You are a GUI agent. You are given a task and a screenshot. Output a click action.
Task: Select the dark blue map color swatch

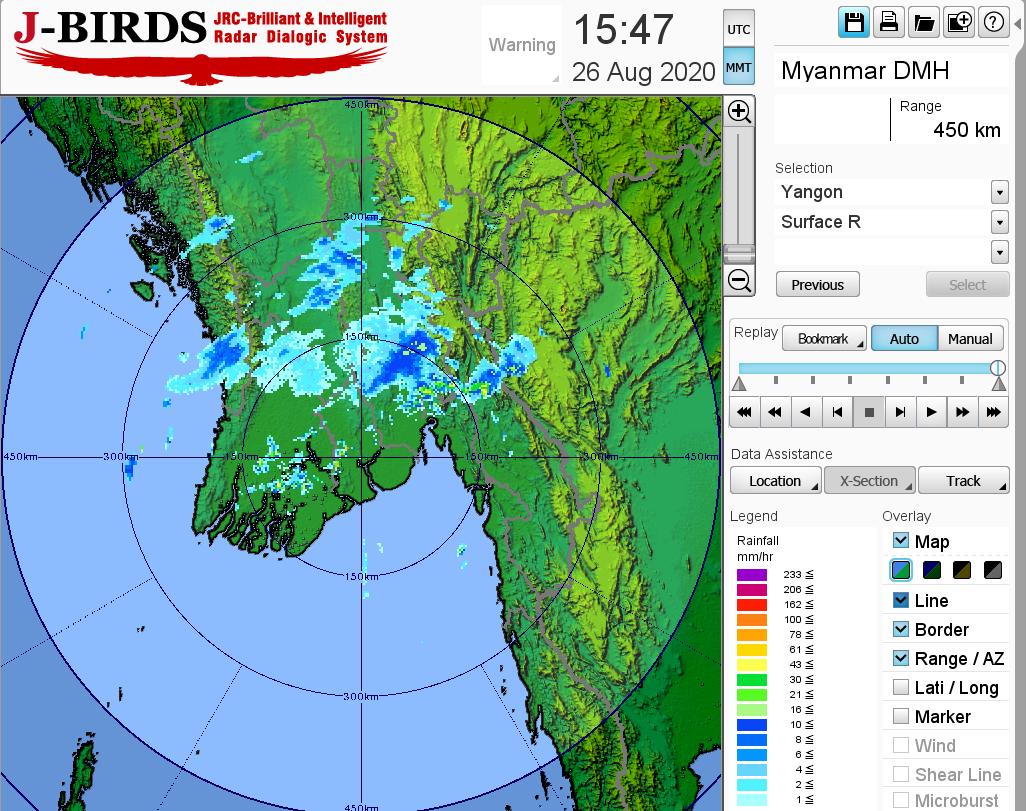[x=932, y=571]
